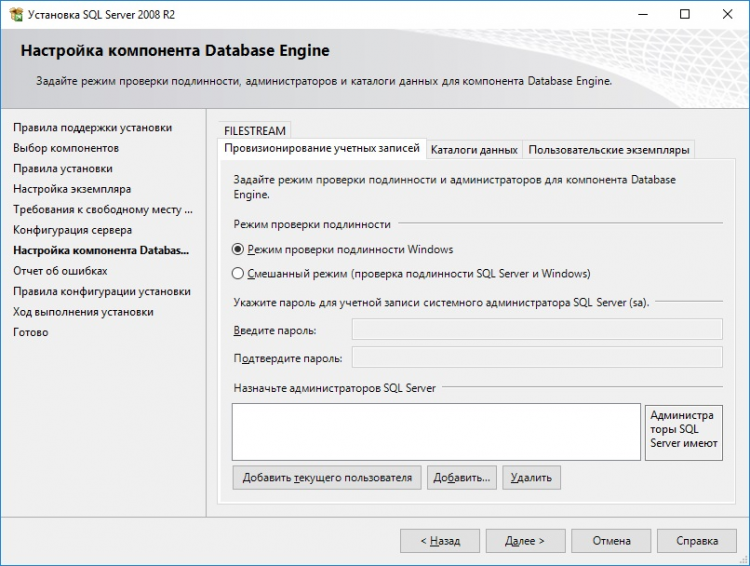Click the SQL Server setup title bar icon
The image size is (750, 566).
pyautogui.click(x=14, y=15)
